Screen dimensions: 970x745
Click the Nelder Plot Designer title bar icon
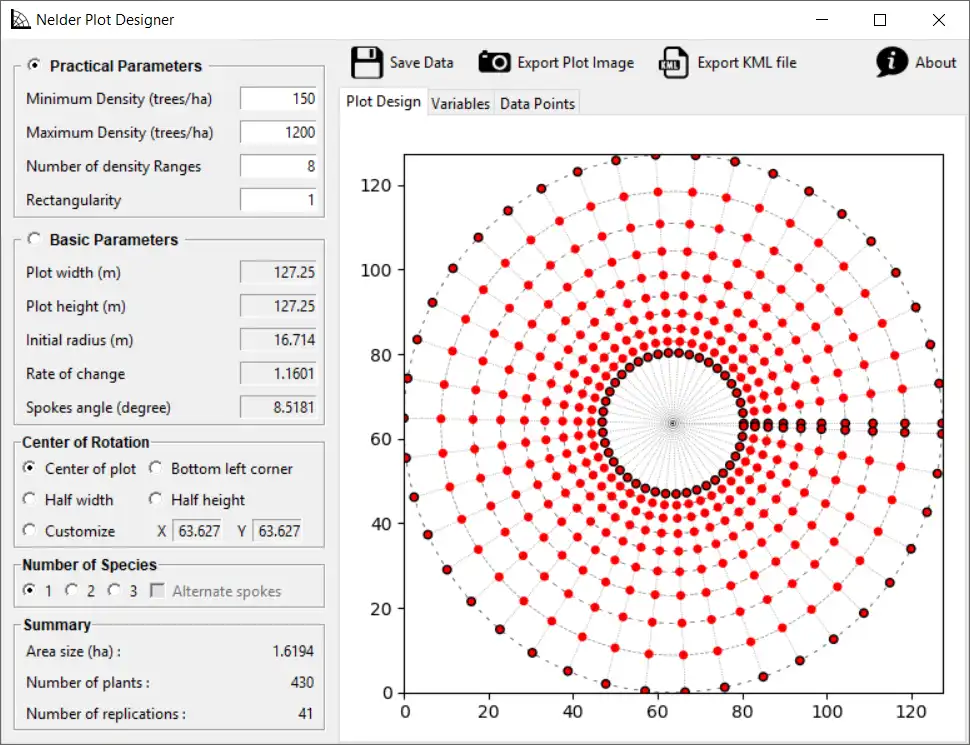[x=20, y=19]
